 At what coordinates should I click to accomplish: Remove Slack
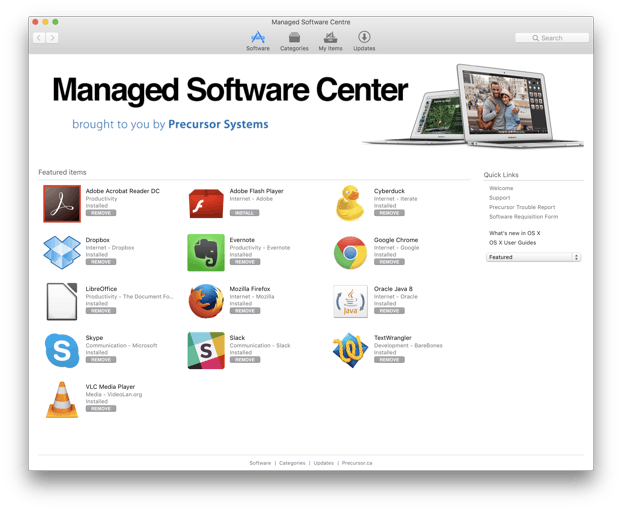(245, 359)
